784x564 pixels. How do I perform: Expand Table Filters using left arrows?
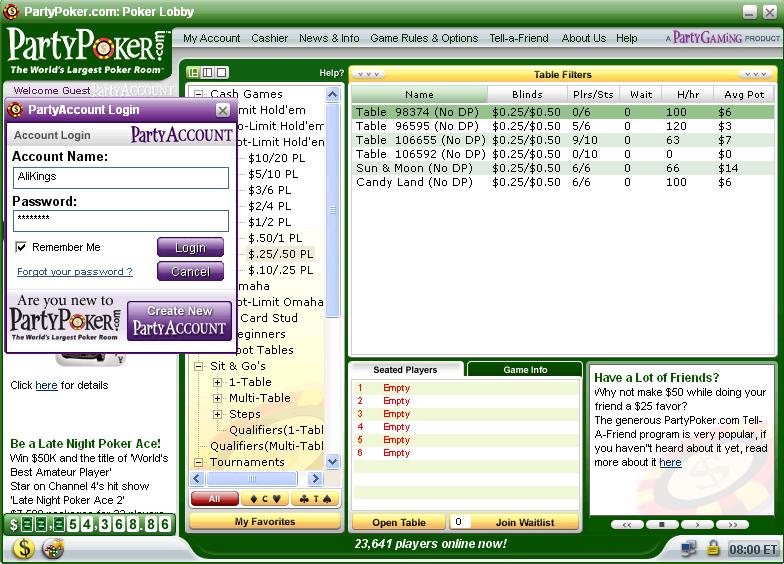(368, 74)
